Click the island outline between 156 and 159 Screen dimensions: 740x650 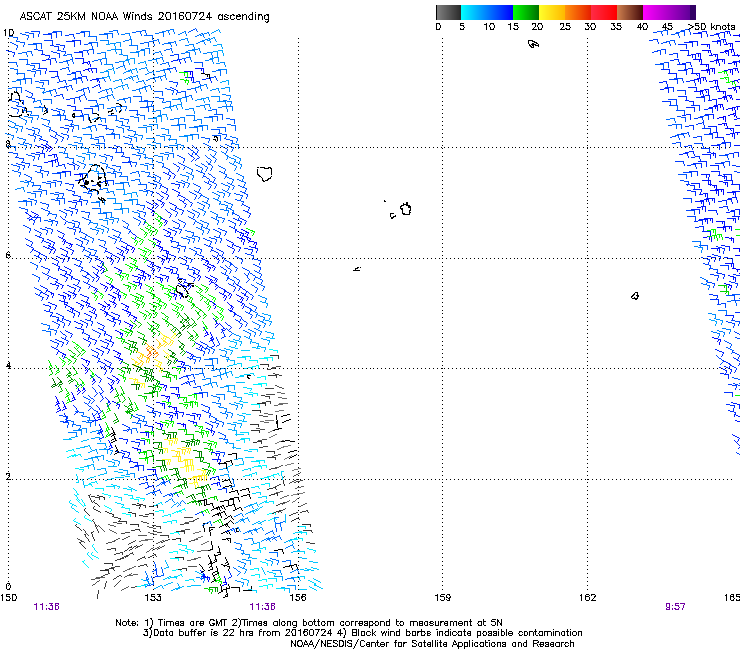[406, 209]
